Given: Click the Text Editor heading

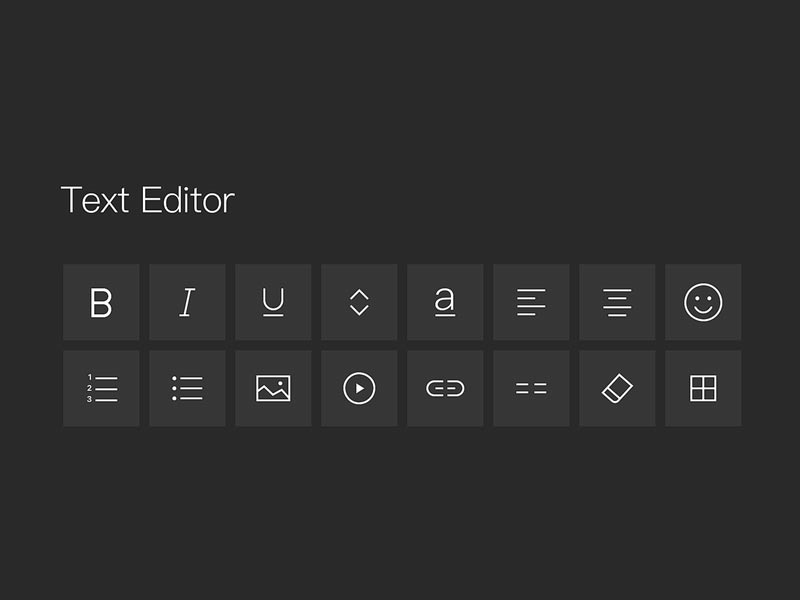Looking at the screenshot, I should click(x=147, y=200).
